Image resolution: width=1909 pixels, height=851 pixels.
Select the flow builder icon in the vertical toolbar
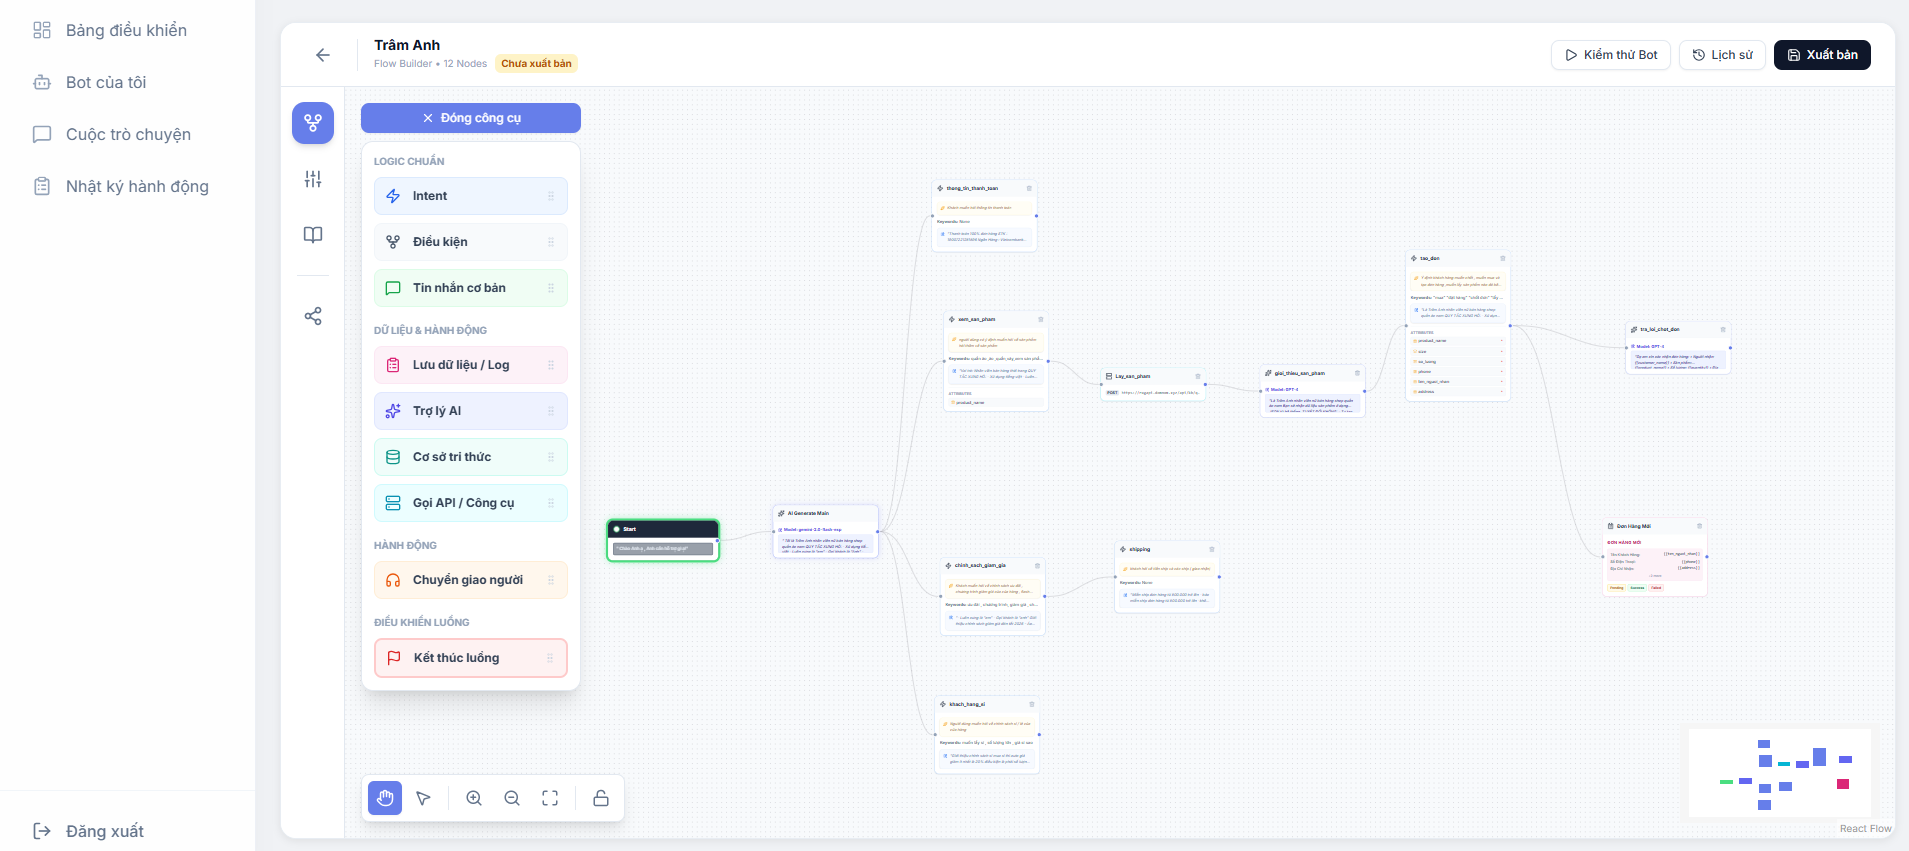click(313, 123)
